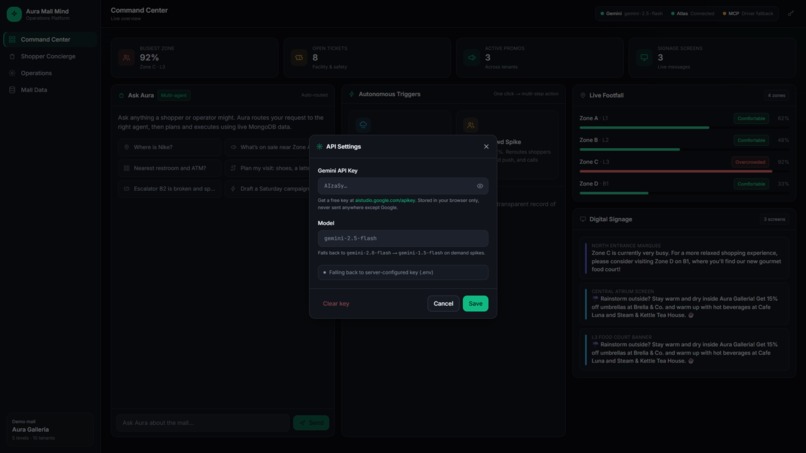Click the Gemini status indicator
Screen dimensions: 806x453
pos(631,14)
